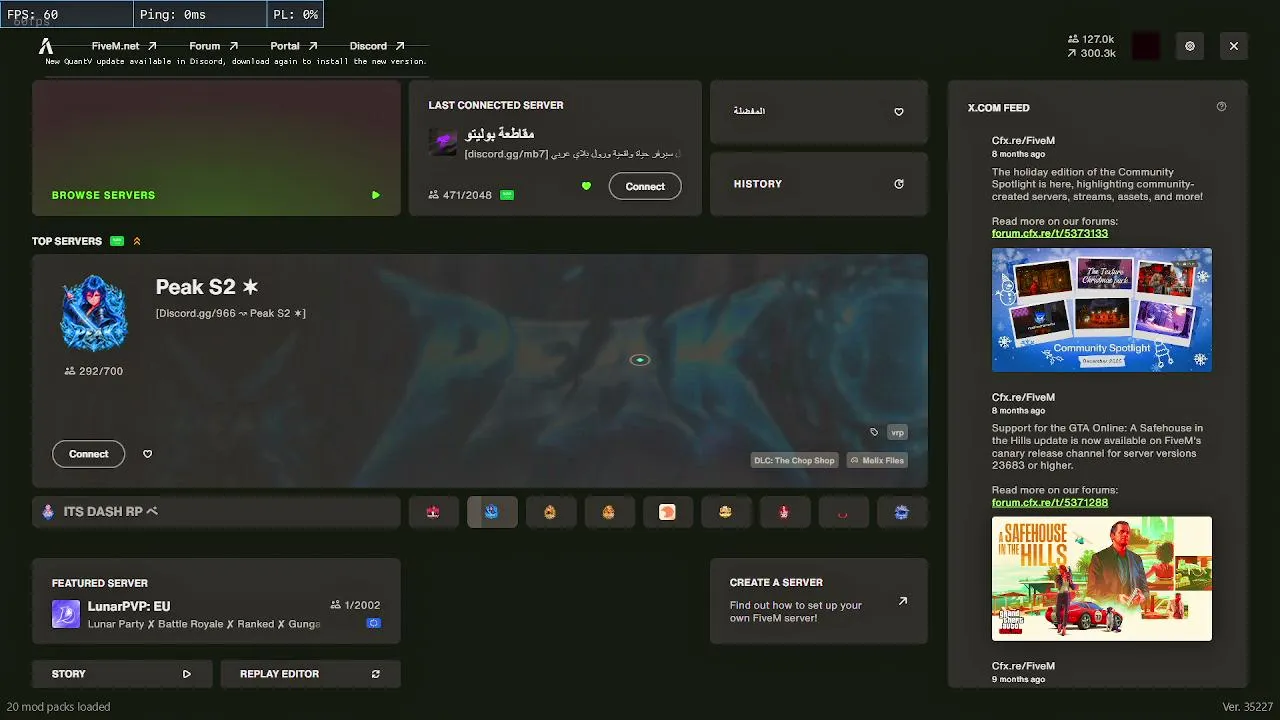Open the forum.cfx.re/t/5373133 link
This screenshot has height=720, width=1280.
(1050, 233)
